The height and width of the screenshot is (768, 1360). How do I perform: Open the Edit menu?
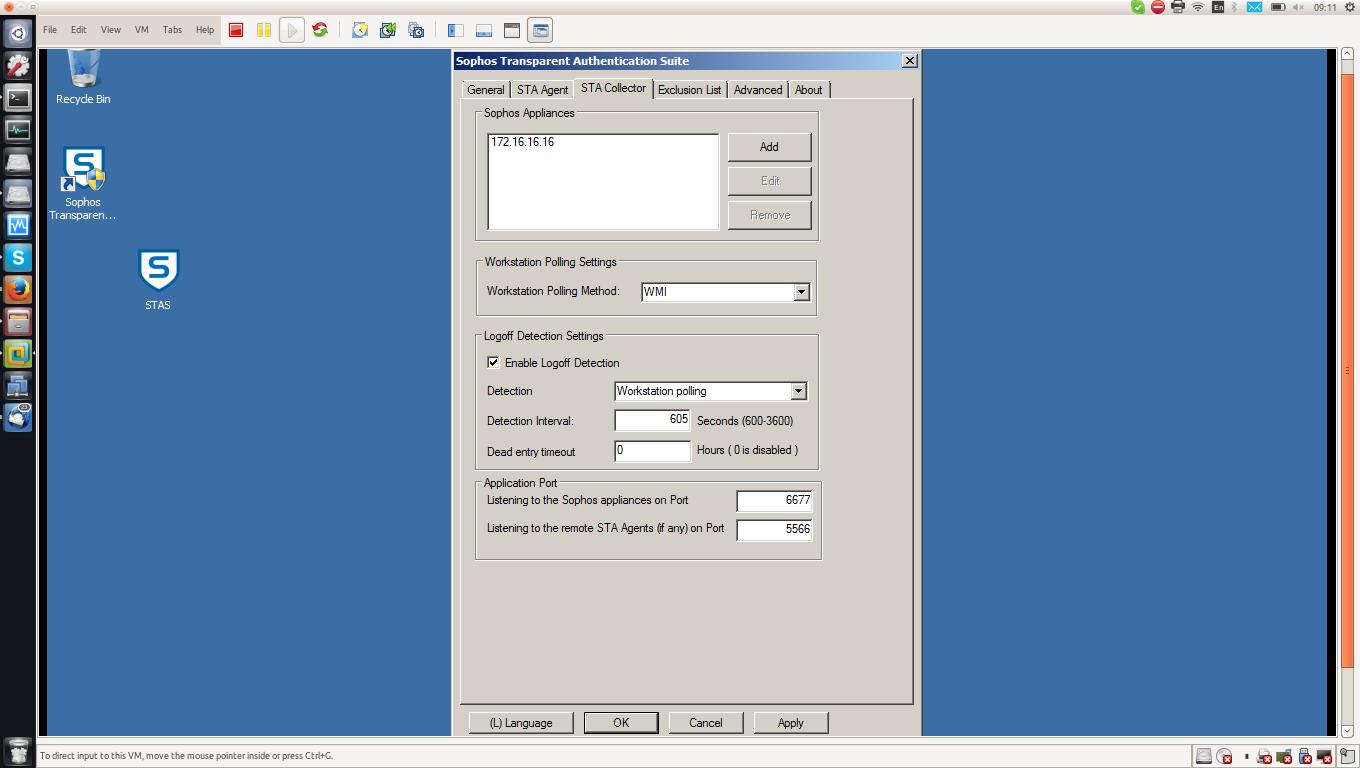click(78, 30)
